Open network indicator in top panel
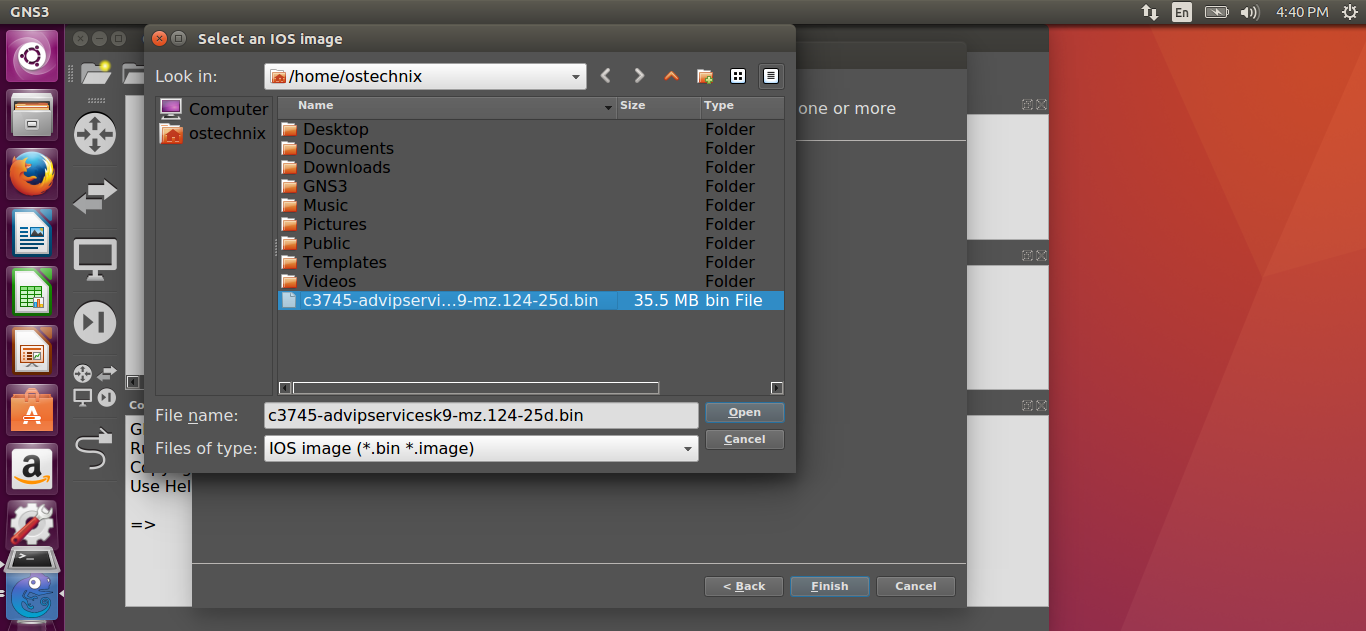The width and height of the screenshot is (1366, 631). (1150, 12)
